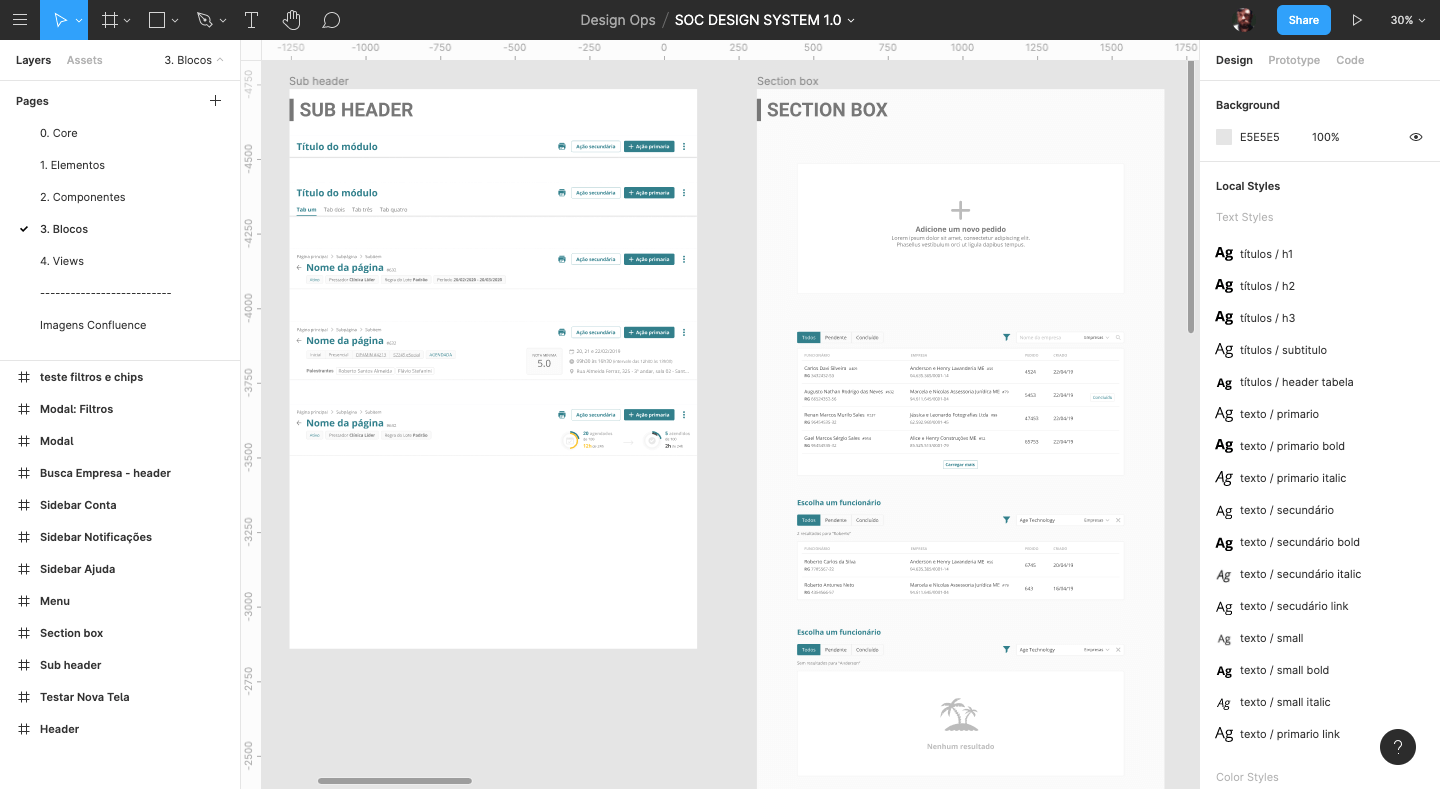Click frame icon of Header layer
Viewport: 1440px width, 789px height.
click(x=24, y=729)
